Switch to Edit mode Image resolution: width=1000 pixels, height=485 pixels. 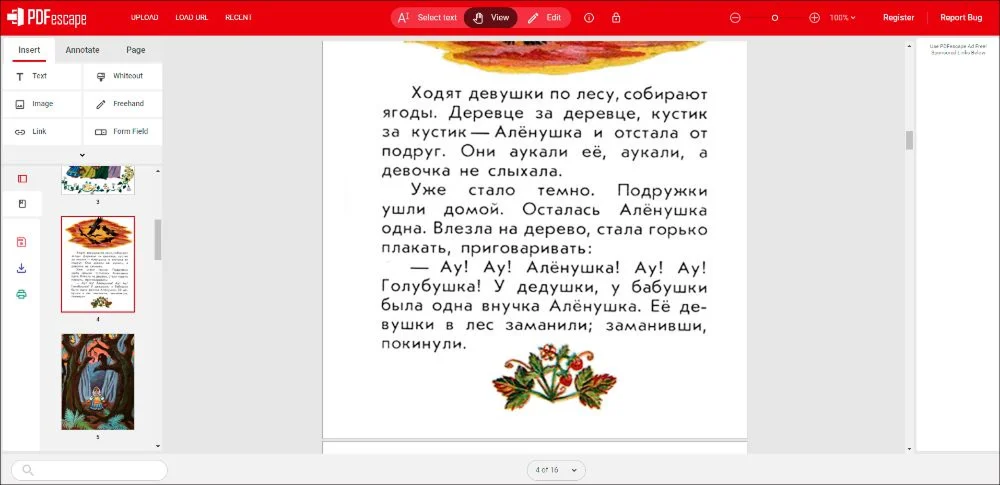pos(545,18)
